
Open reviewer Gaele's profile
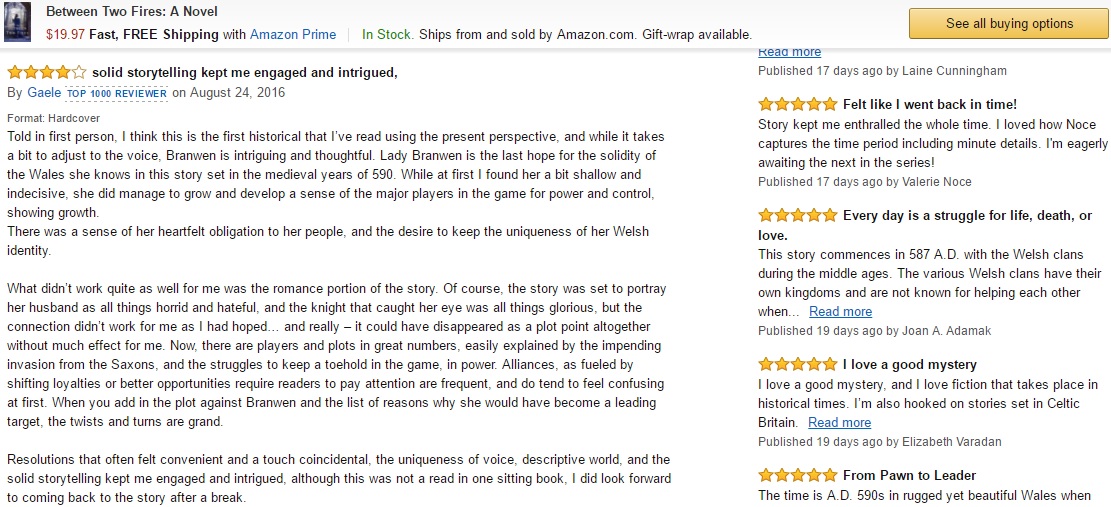(42, 93)
